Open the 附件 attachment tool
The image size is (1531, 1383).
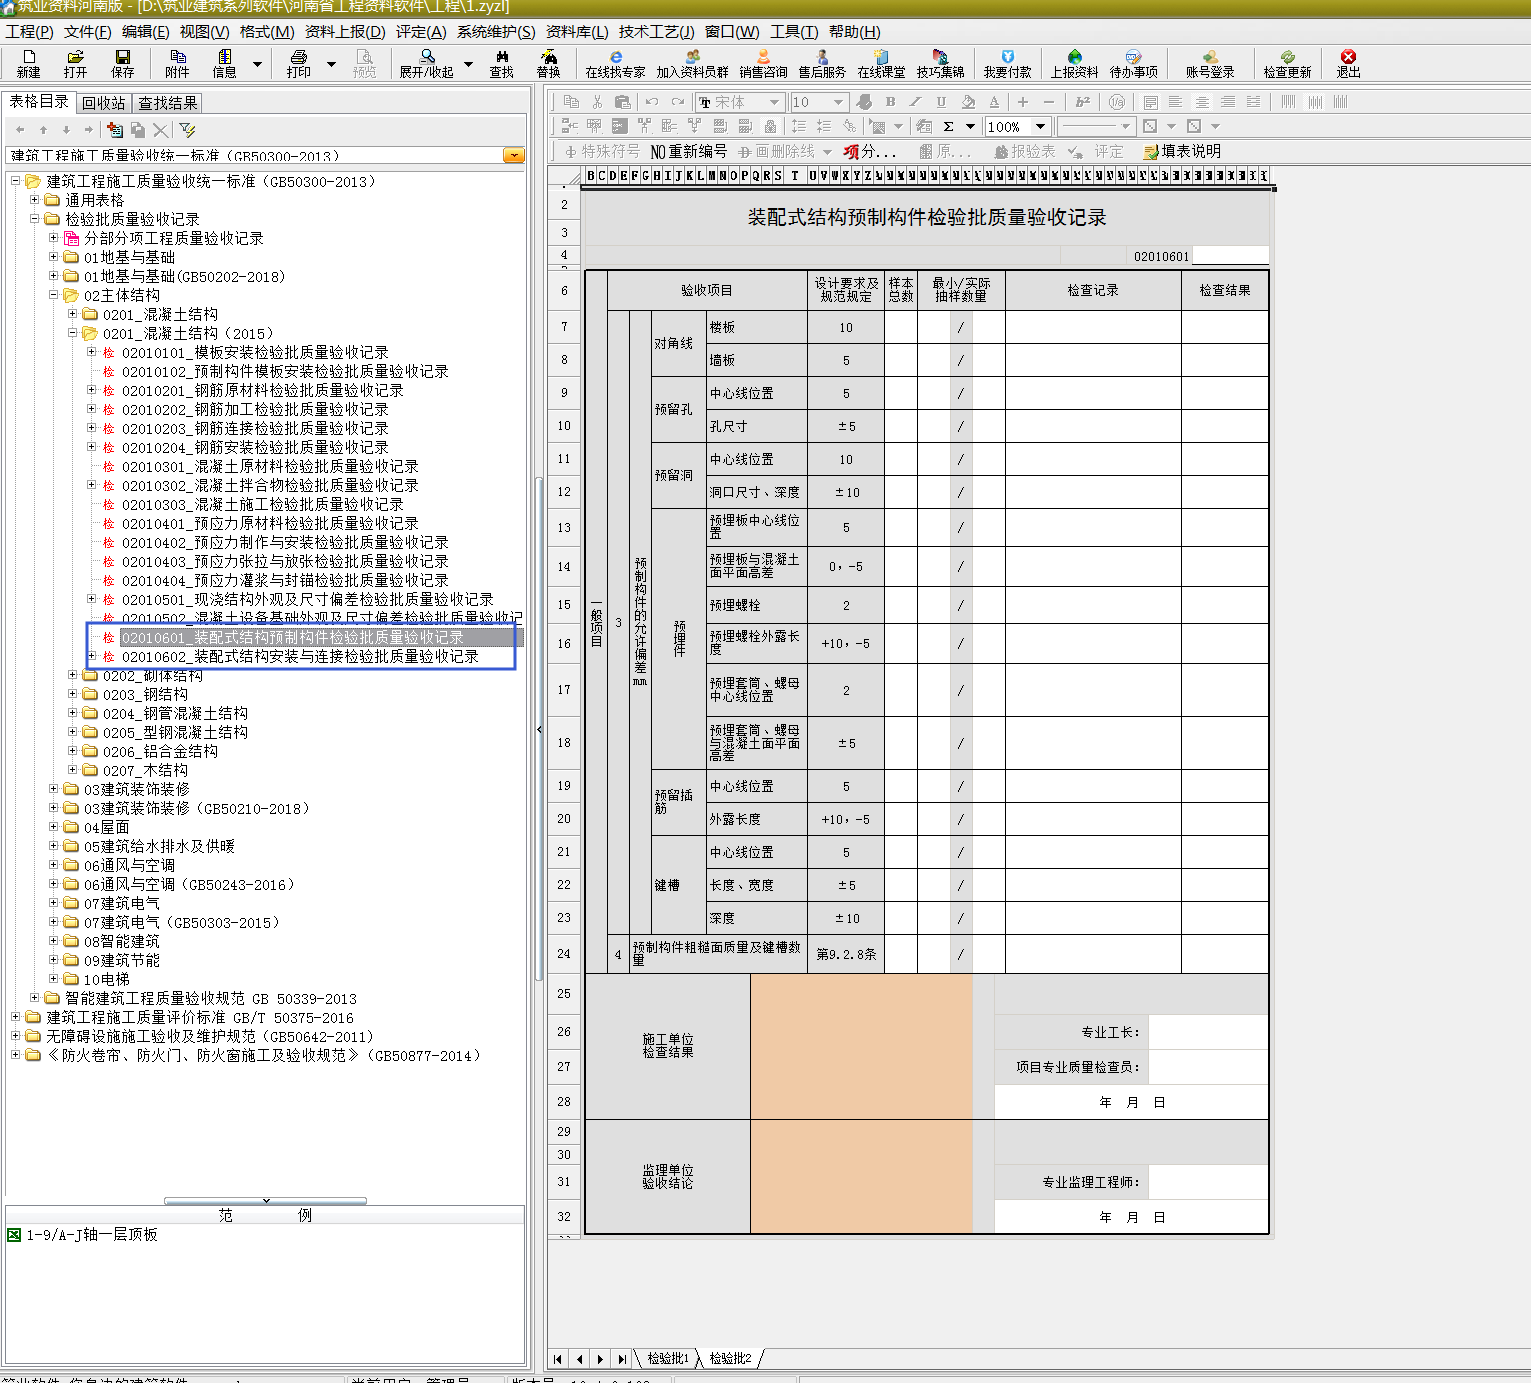point(177,63)
